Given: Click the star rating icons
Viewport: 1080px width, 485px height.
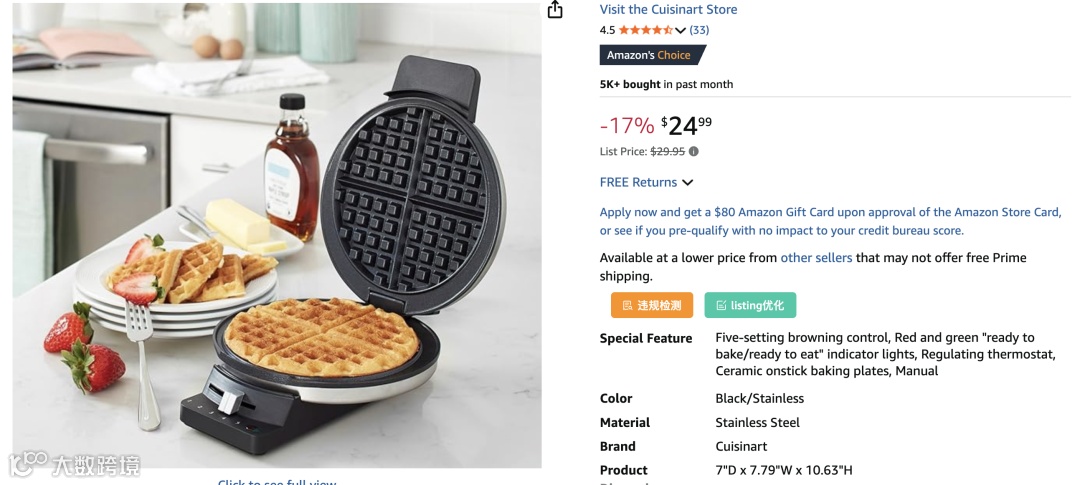Looking at the screenshot, I should (645, 30).
